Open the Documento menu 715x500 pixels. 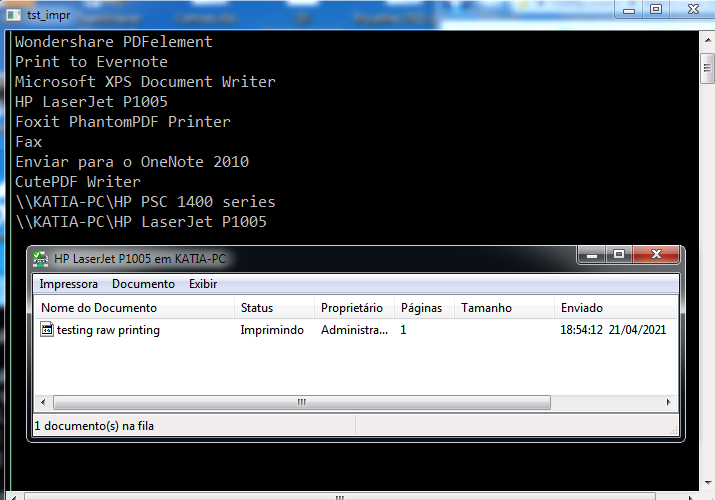143,284
